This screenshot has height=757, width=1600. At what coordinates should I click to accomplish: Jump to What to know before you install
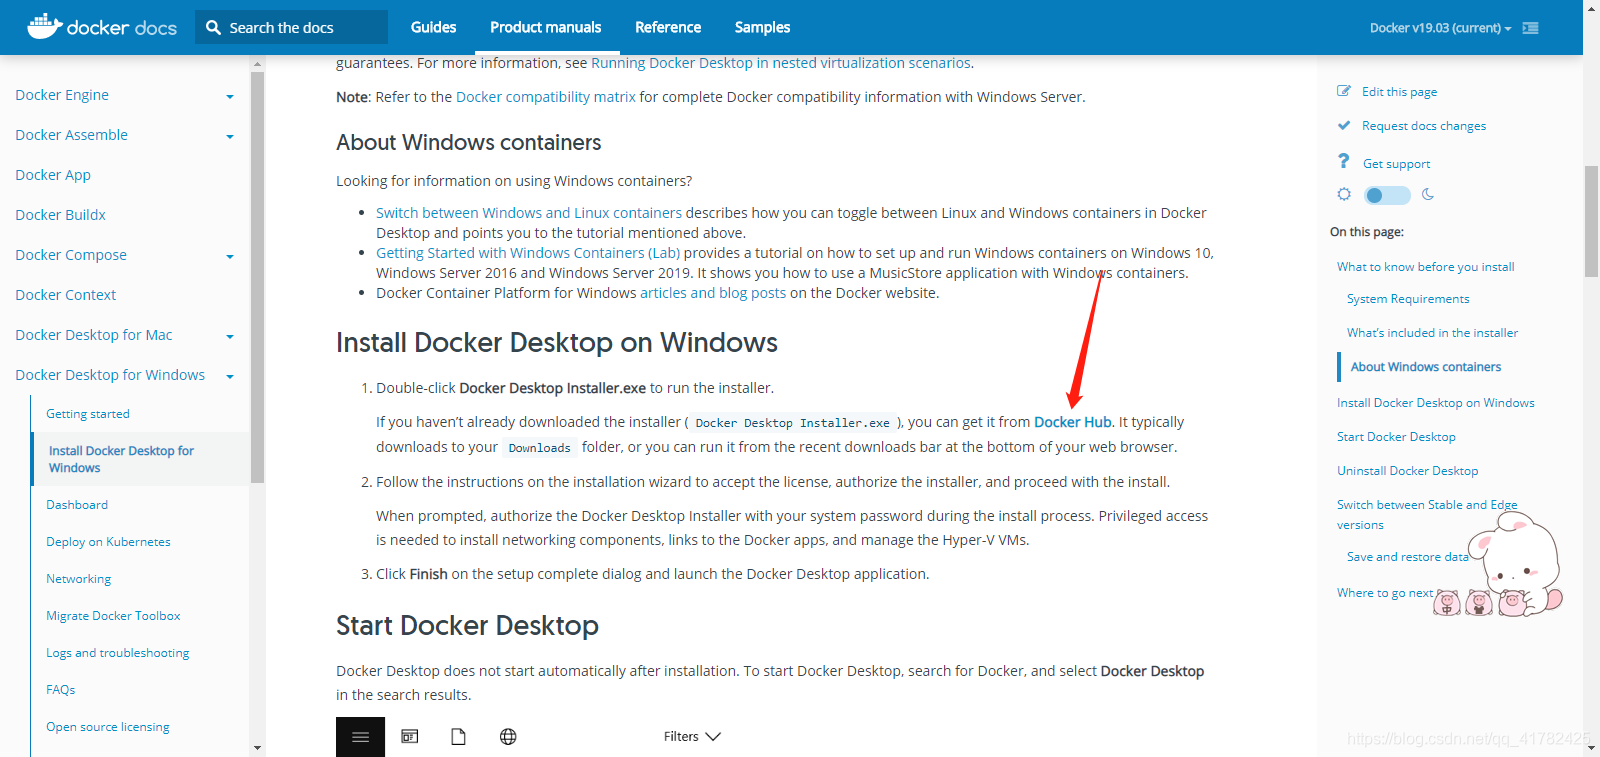point(1425,267)
